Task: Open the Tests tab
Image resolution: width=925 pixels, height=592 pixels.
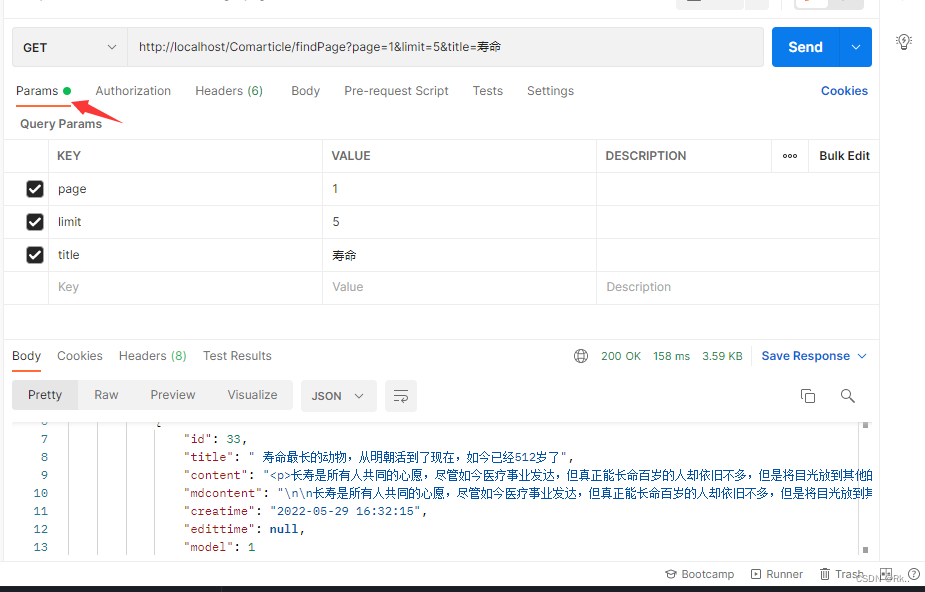Action: [488, 91]
